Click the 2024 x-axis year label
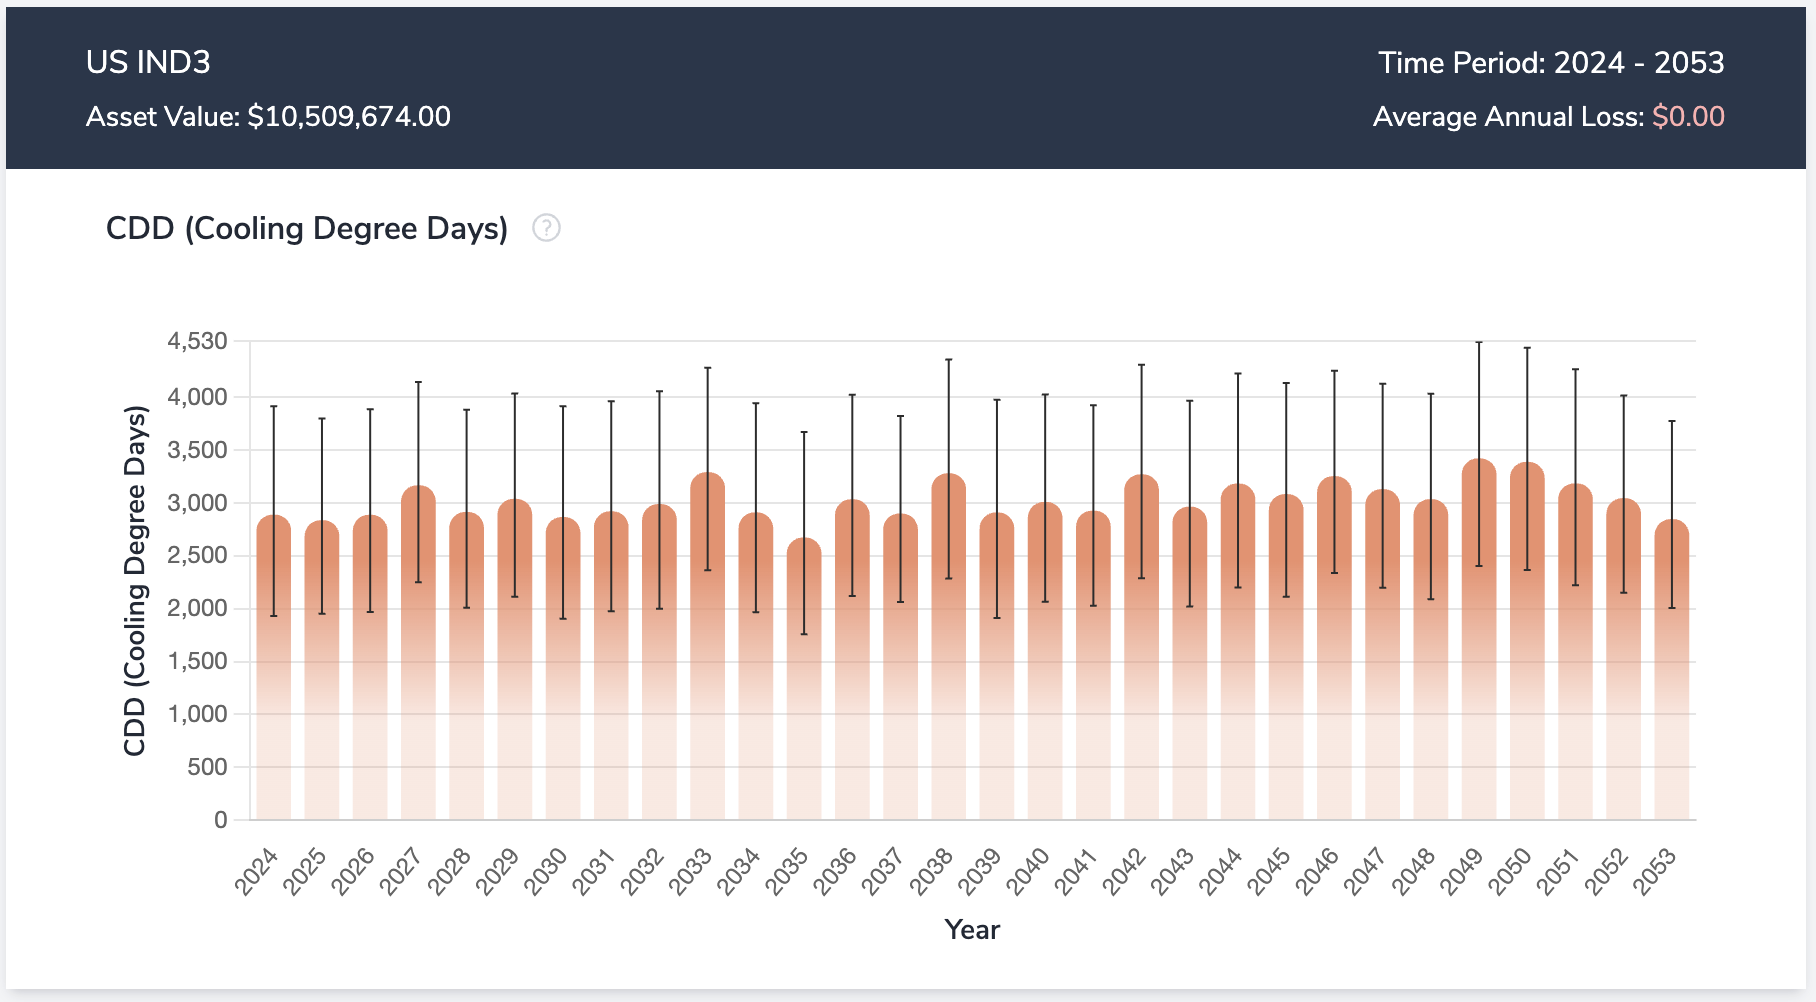Image resolution: width=1816 pixels, height=1002 pixels. point(257,871)
